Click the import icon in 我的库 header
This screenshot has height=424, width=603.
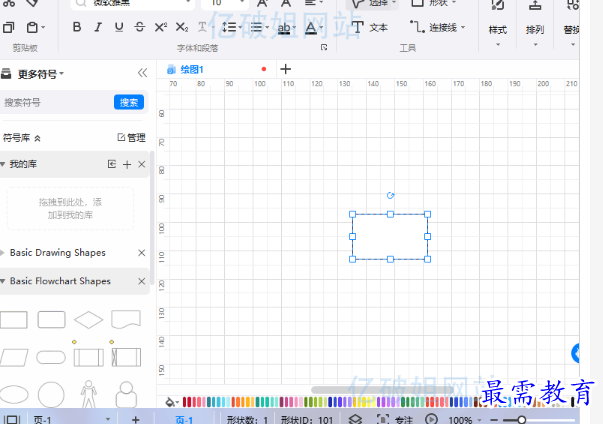tap(112, 164)
